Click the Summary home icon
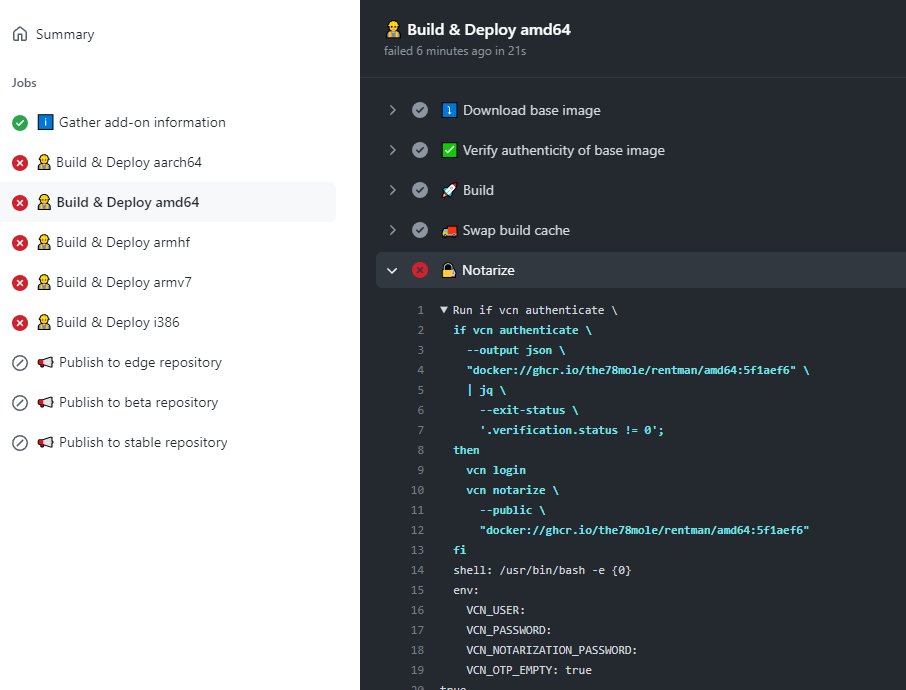Viewport: 906px width, 690px height. 20,34
